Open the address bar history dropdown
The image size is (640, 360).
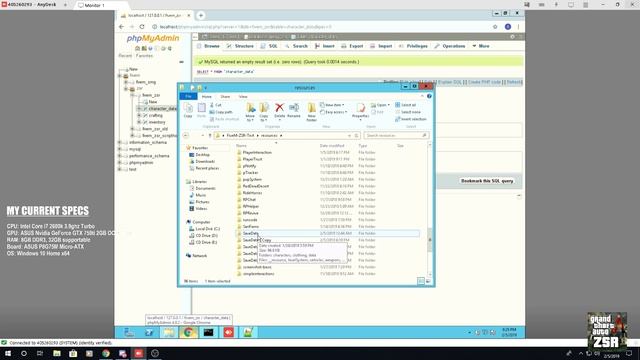point(349,135)
